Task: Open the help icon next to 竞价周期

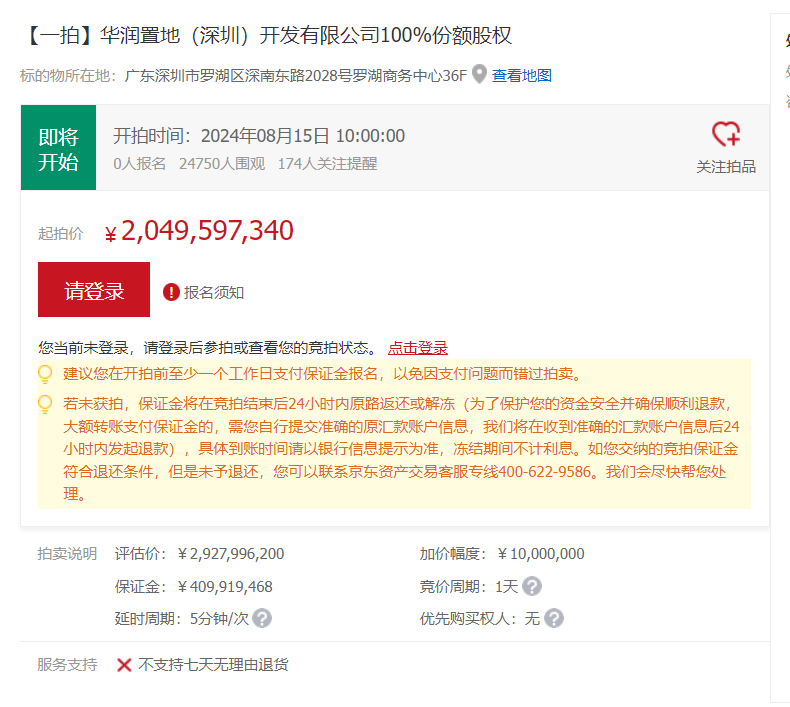Action: click(x=532, y=587)
